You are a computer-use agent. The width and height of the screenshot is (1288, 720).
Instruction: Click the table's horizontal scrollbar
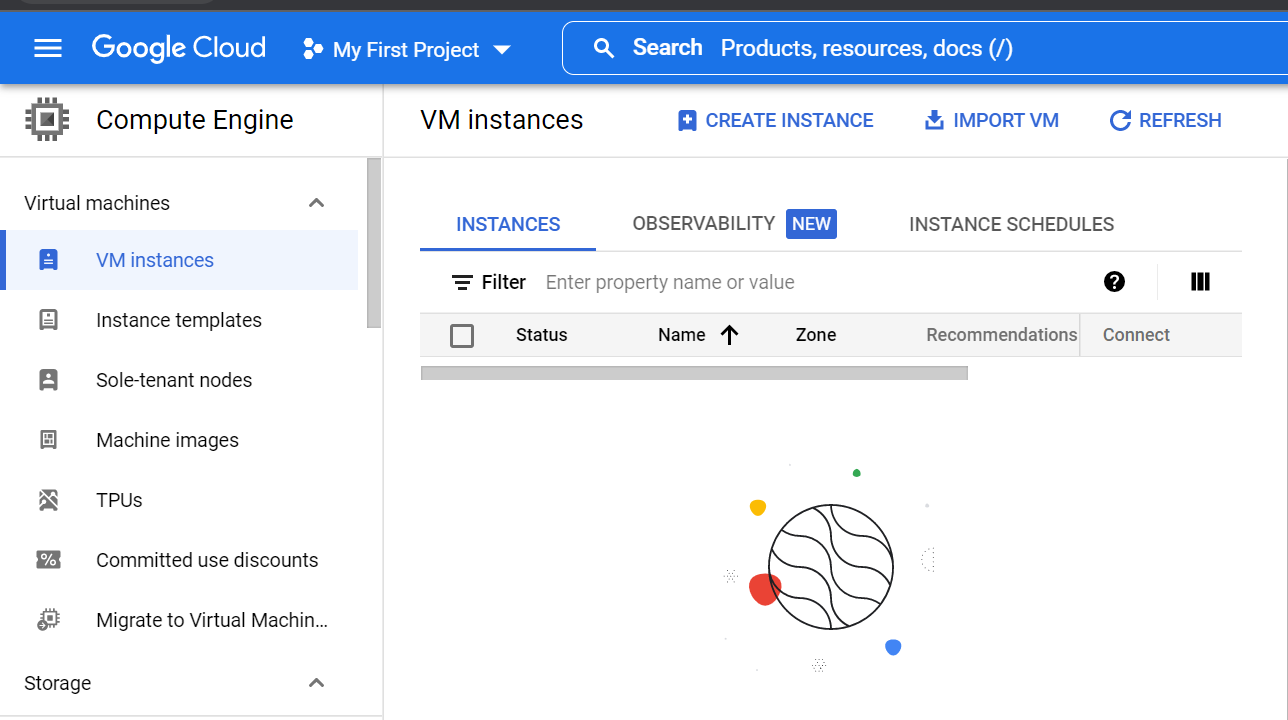[694, 373]
